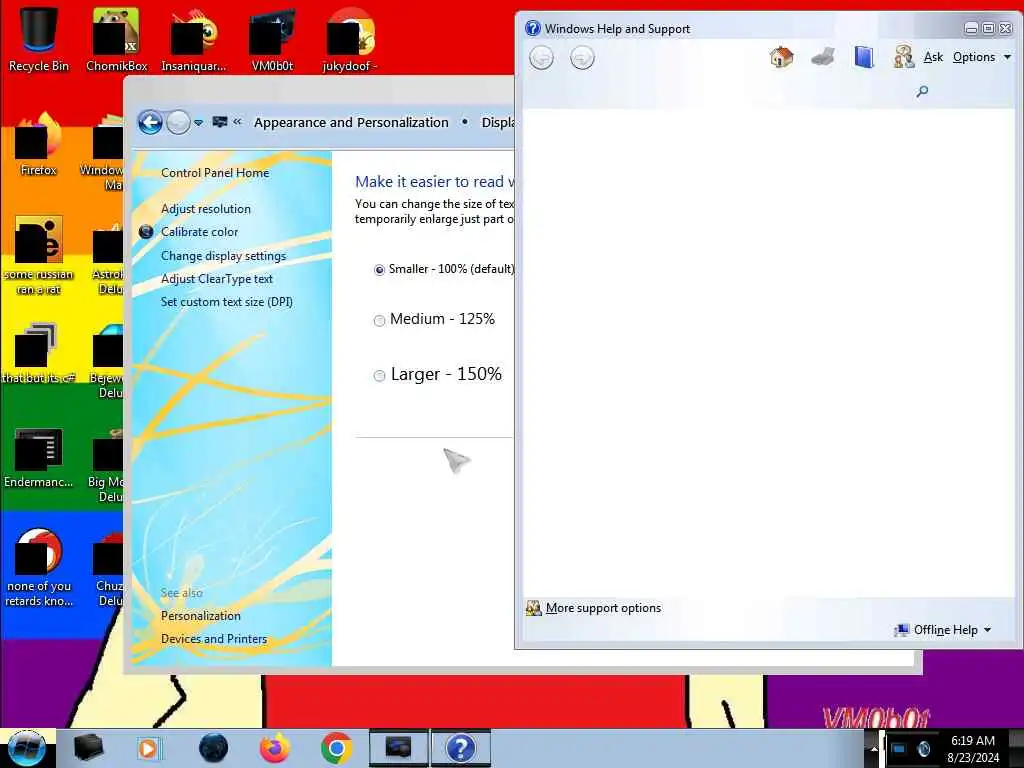Open the 'some russian ran a rat' desktop icon
The width and height of the screenshot is (1024, 768).
point(39,255)
